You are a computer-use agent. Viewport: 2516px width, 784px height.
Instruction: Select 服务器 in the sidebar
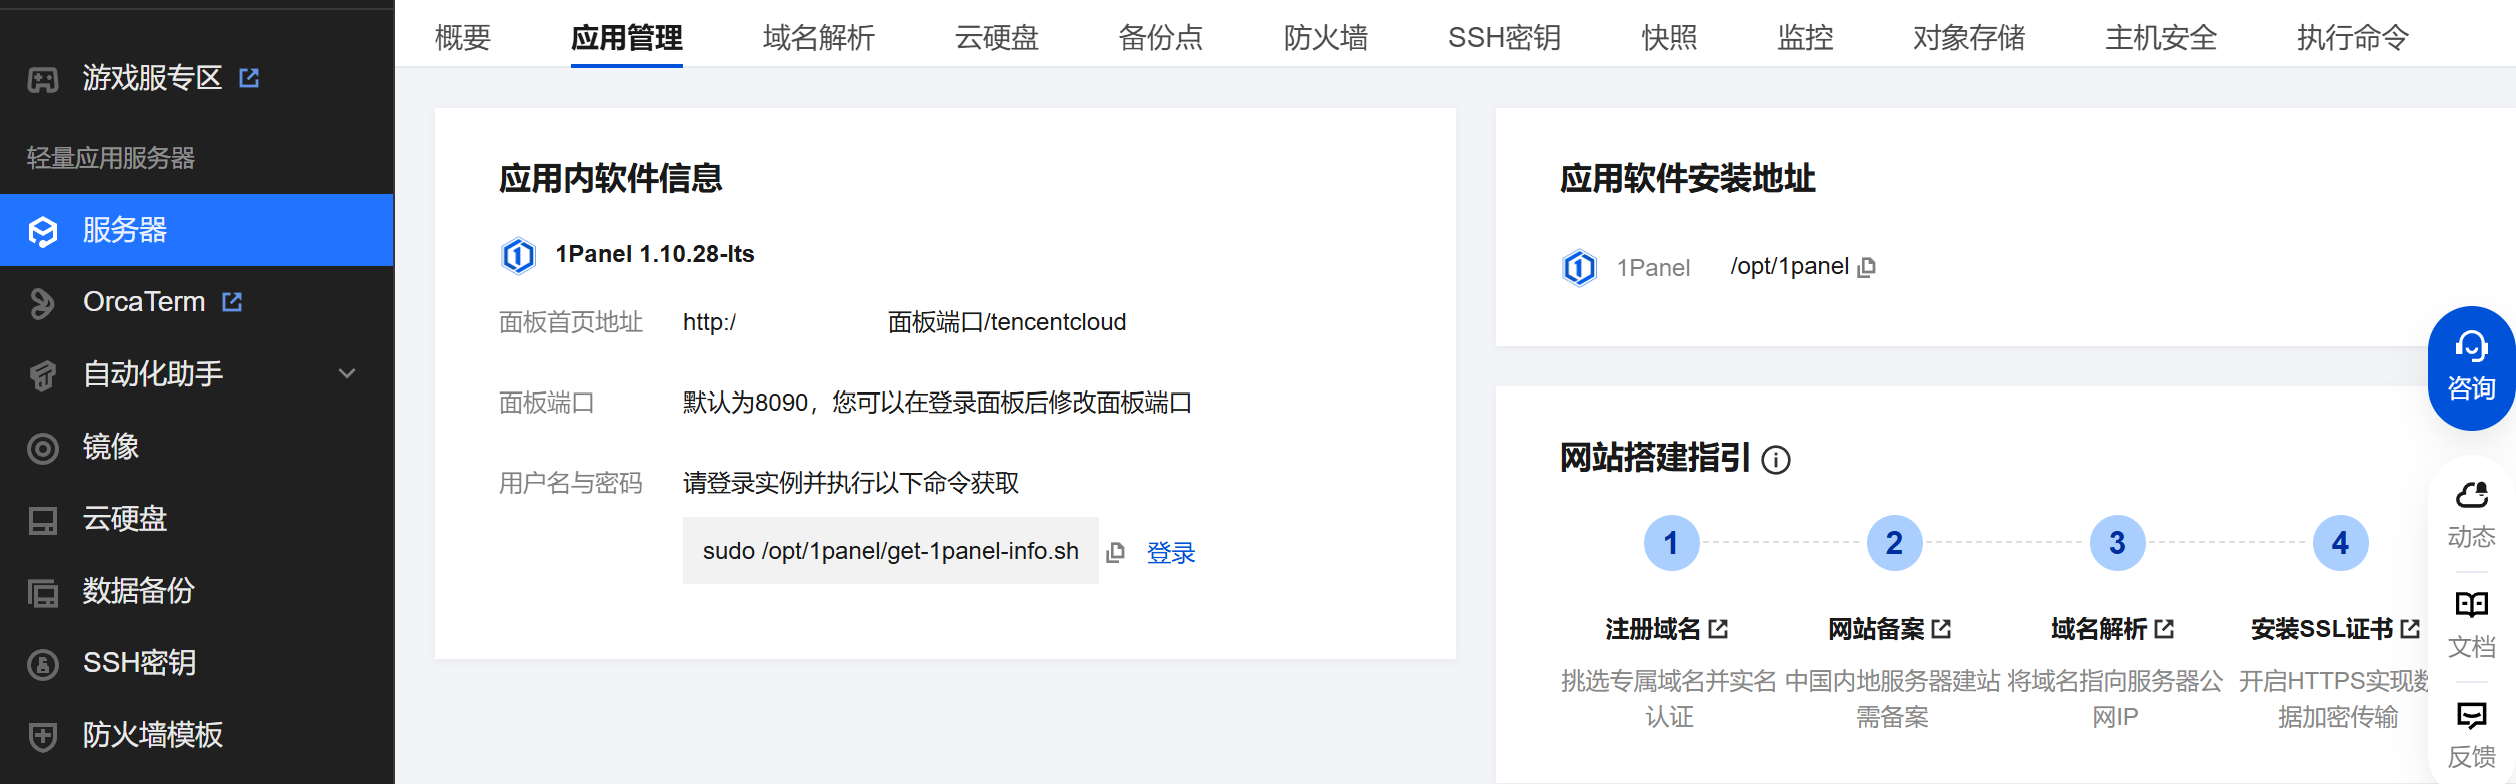(197, 230)
